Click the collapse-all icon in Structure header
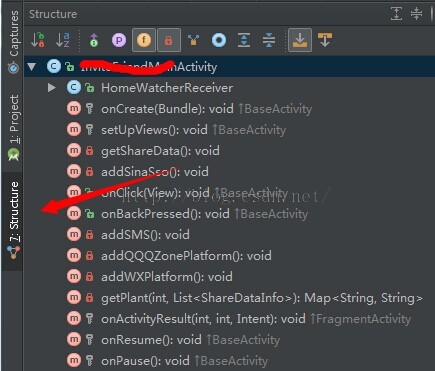 pos(417,14)
